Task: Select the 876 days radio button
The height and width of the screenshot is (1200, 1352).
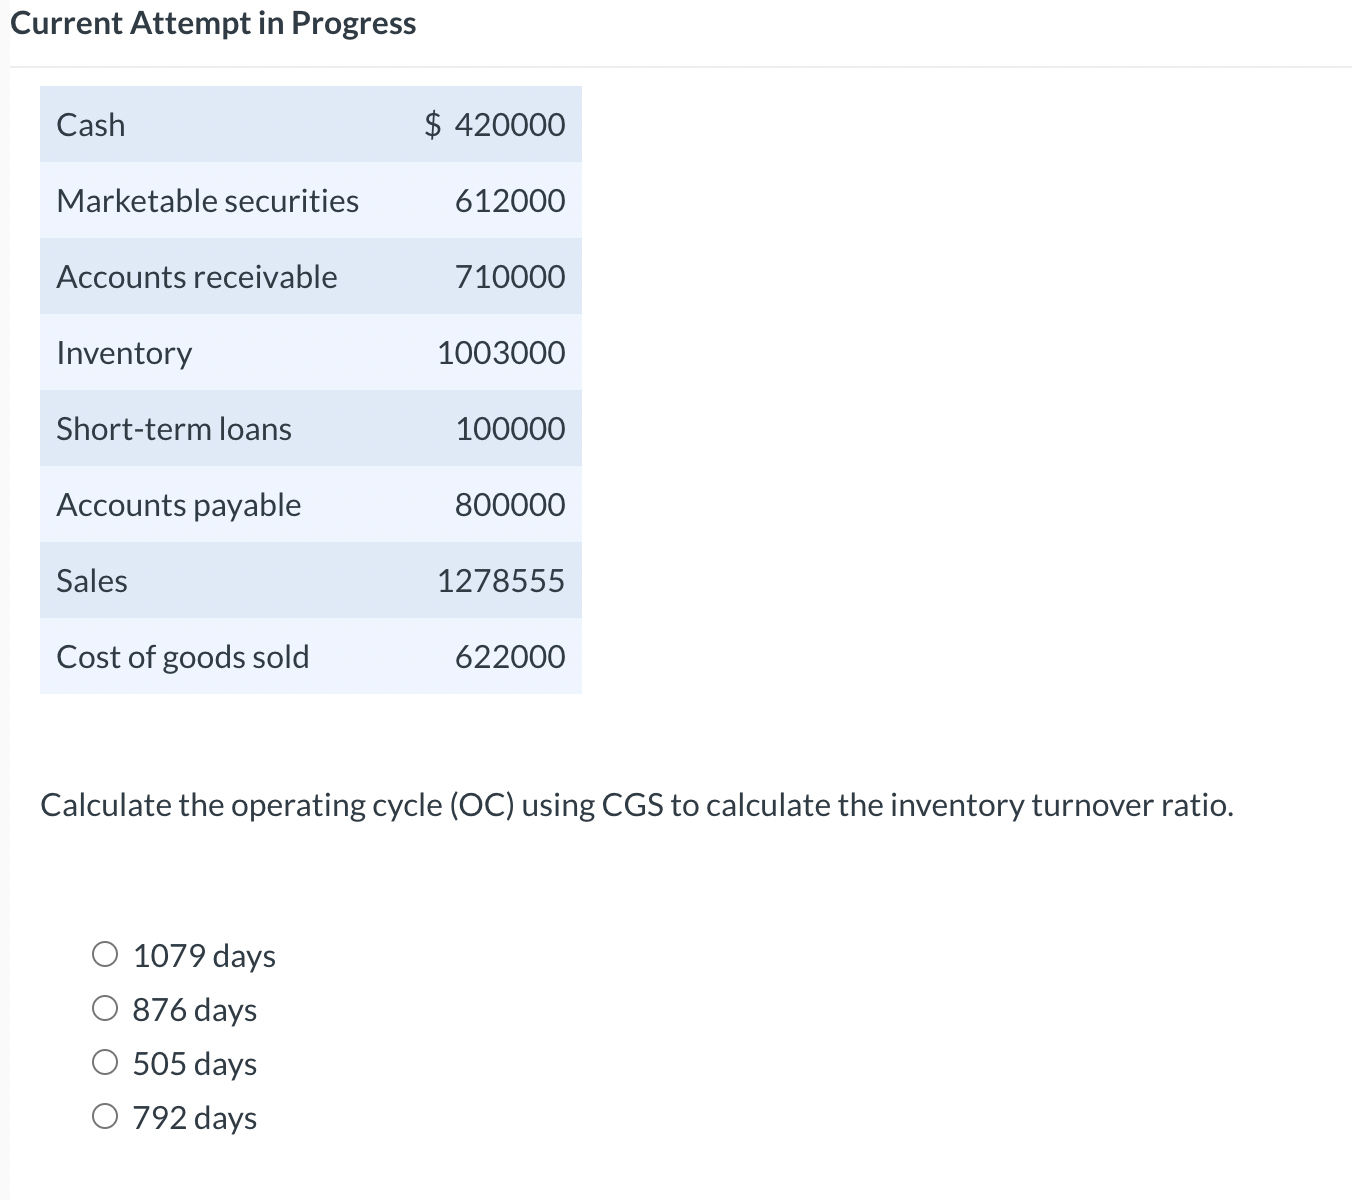Action: [x=105, y=1008]
